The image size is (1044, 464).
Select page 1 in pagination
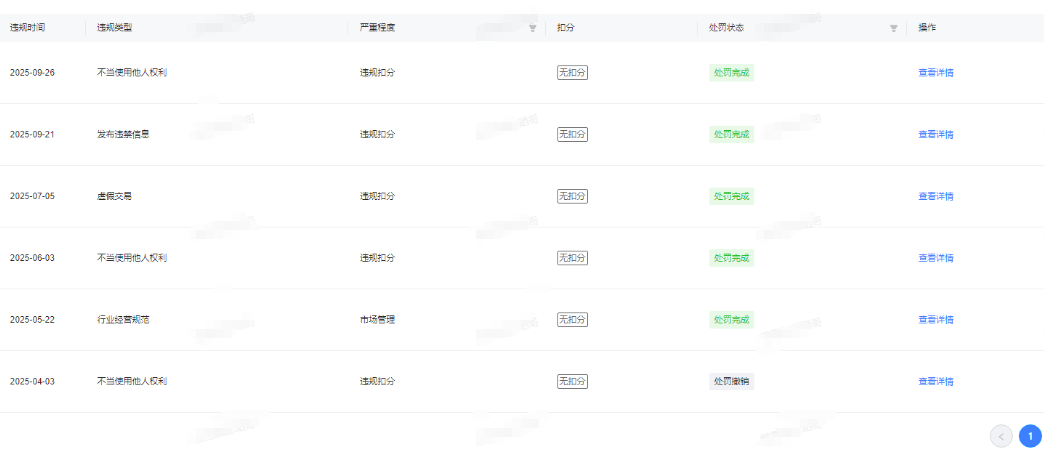[1030, 436]
